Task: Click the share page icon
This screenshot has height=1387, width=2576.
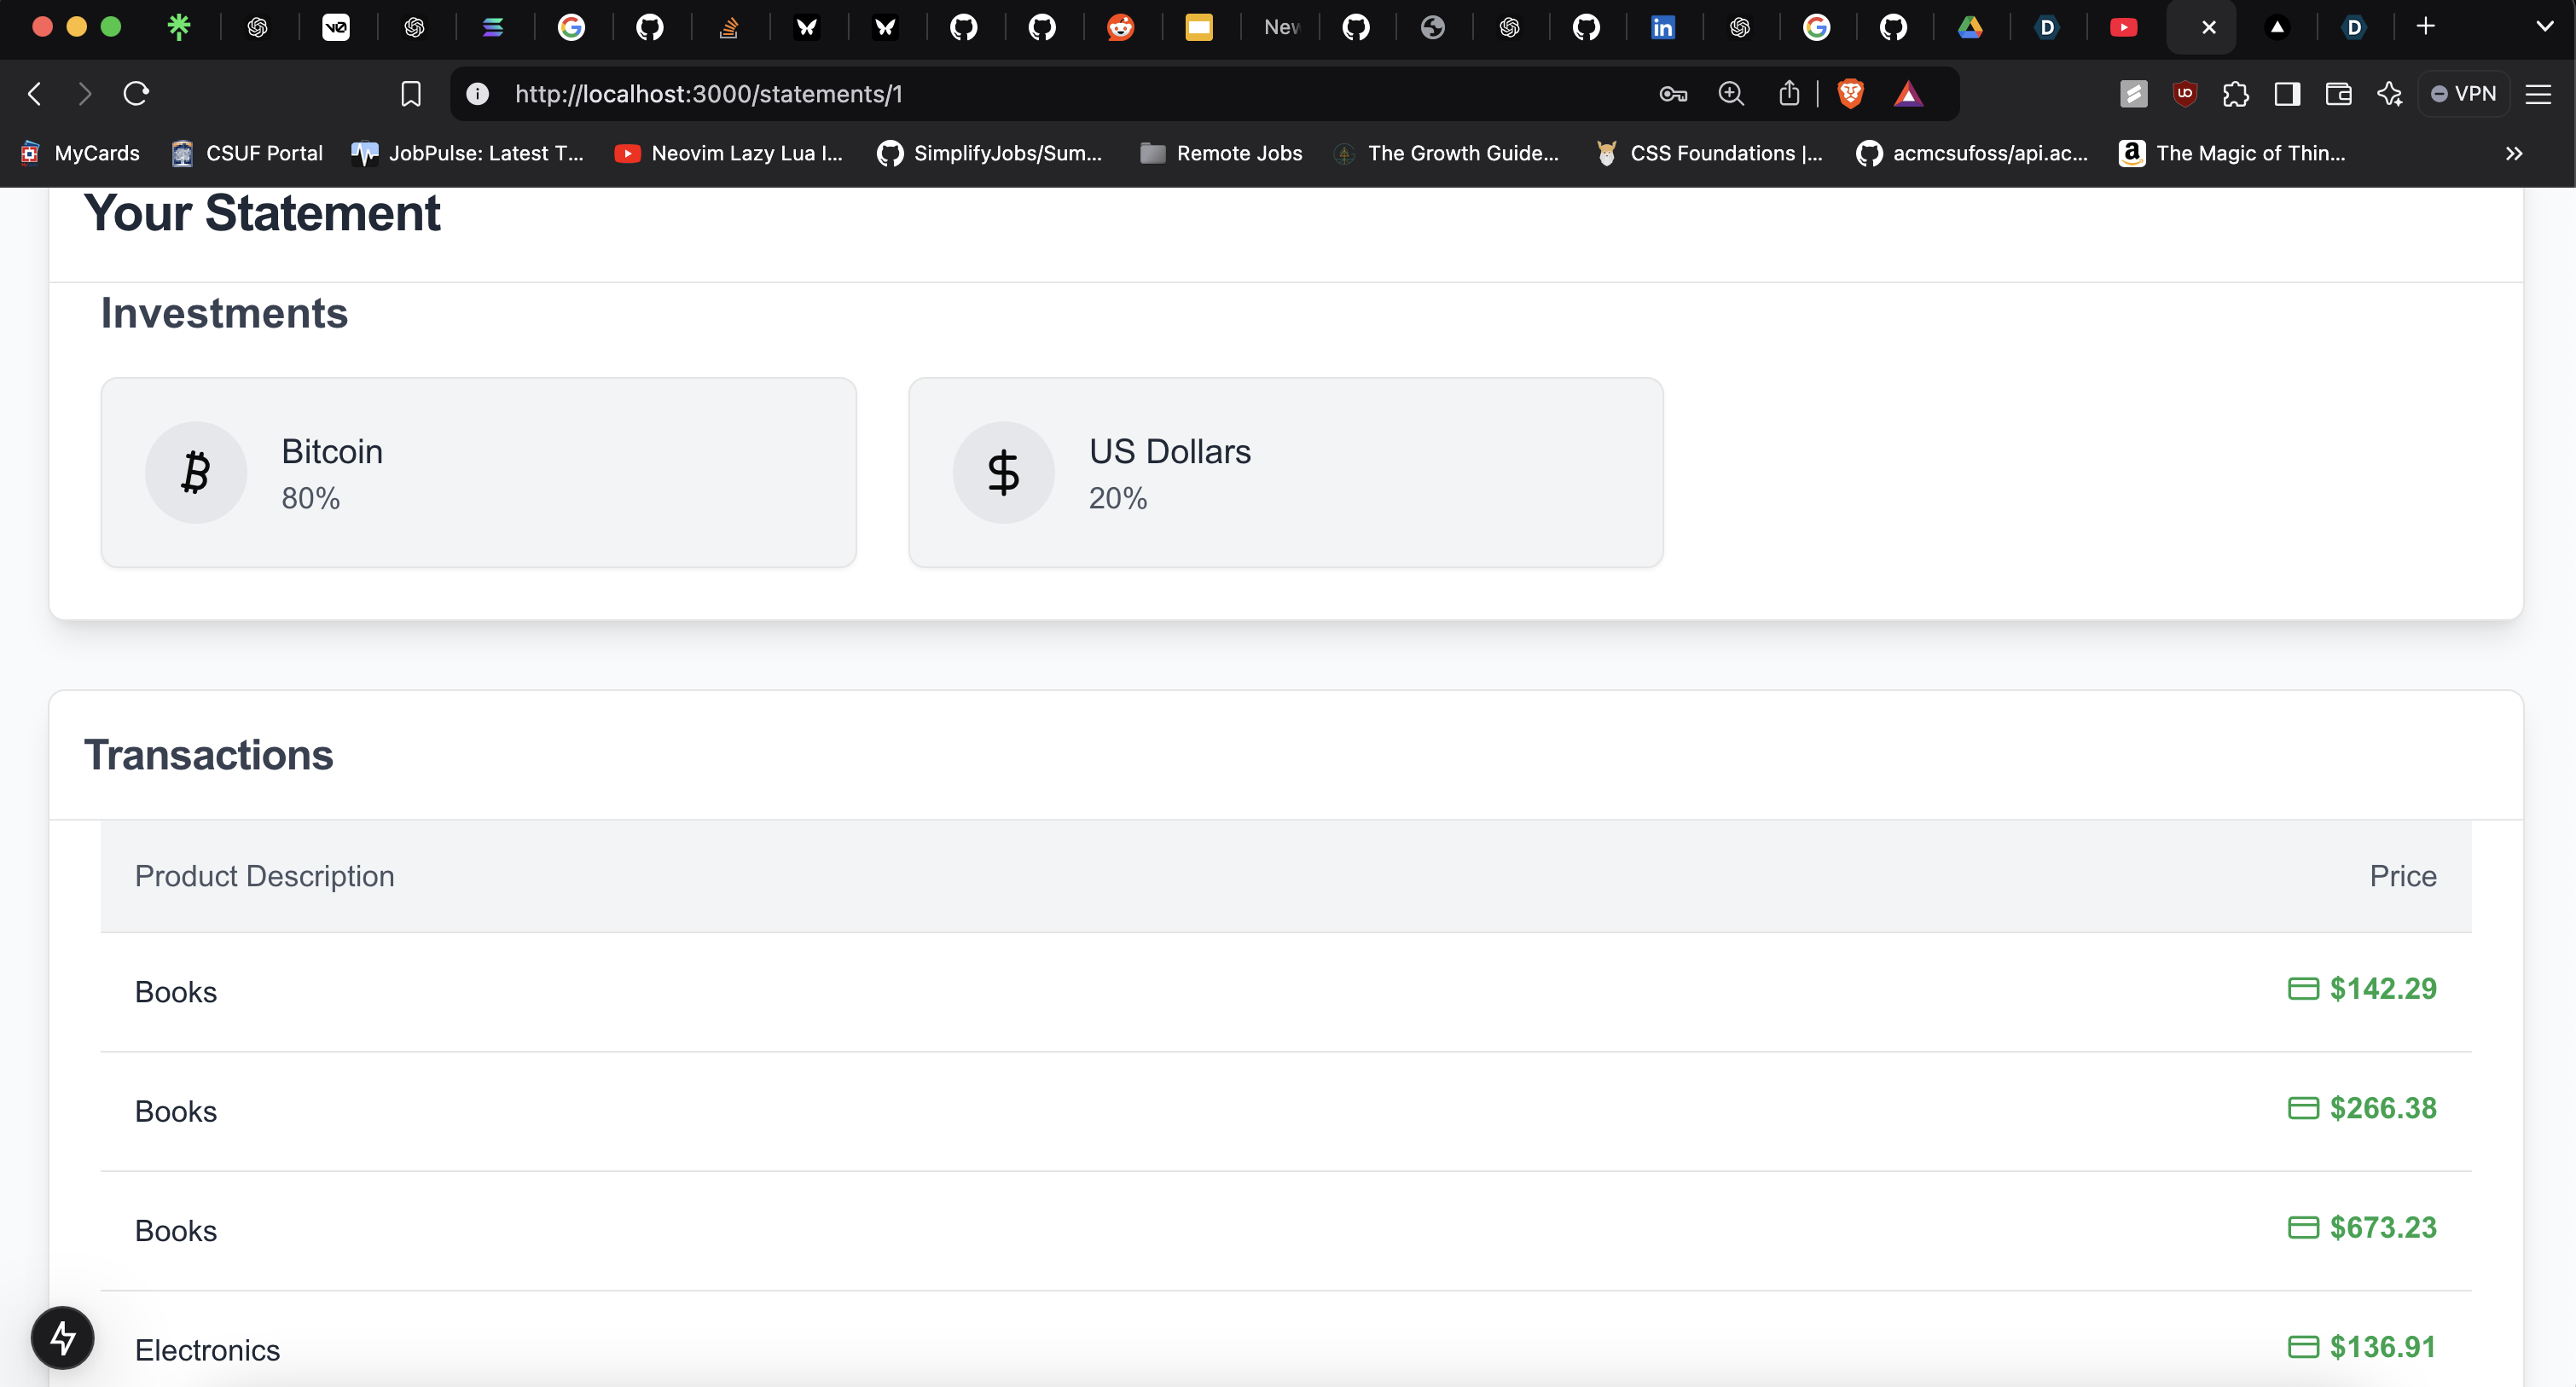Action: 1789,94
